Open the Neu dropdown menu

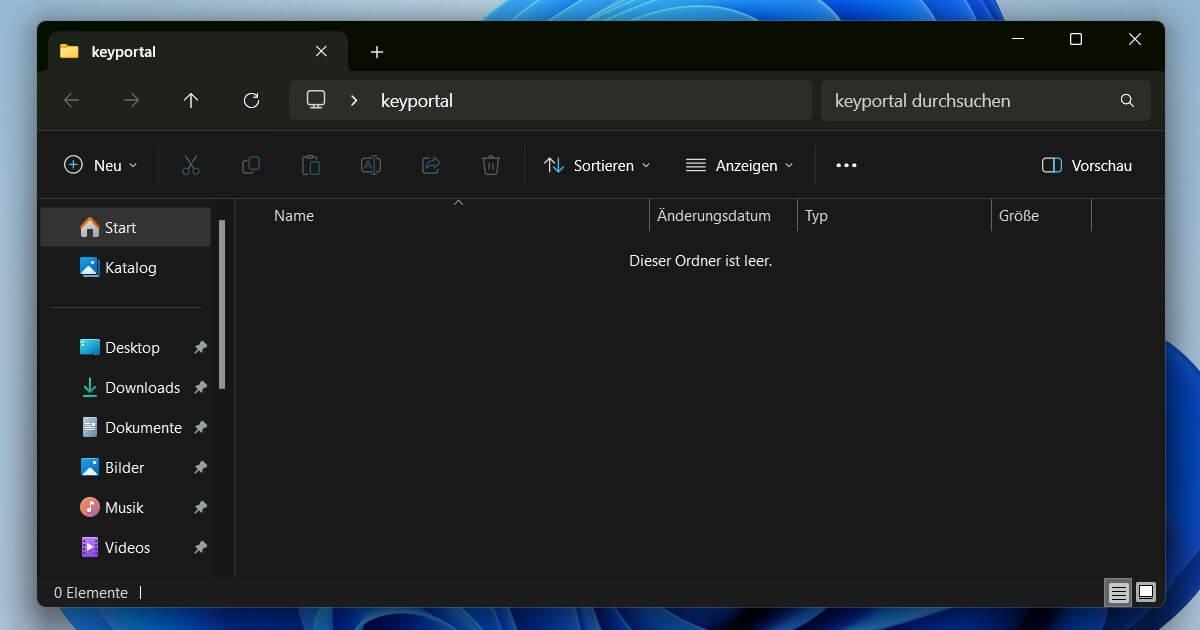(x=100, y=164)
